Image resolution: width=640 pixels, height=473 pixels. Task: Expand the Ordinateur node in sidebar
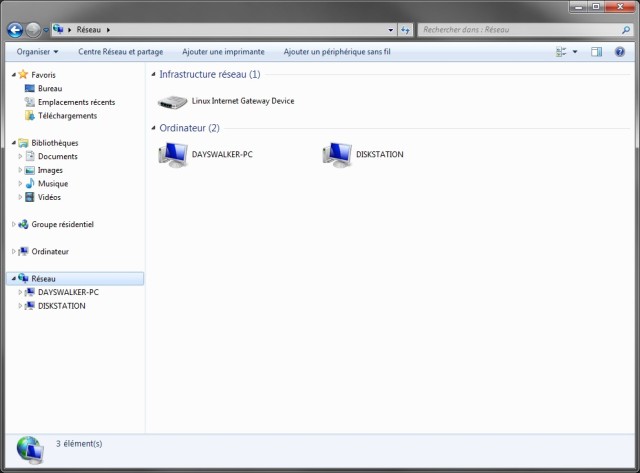tap(13, 251)
